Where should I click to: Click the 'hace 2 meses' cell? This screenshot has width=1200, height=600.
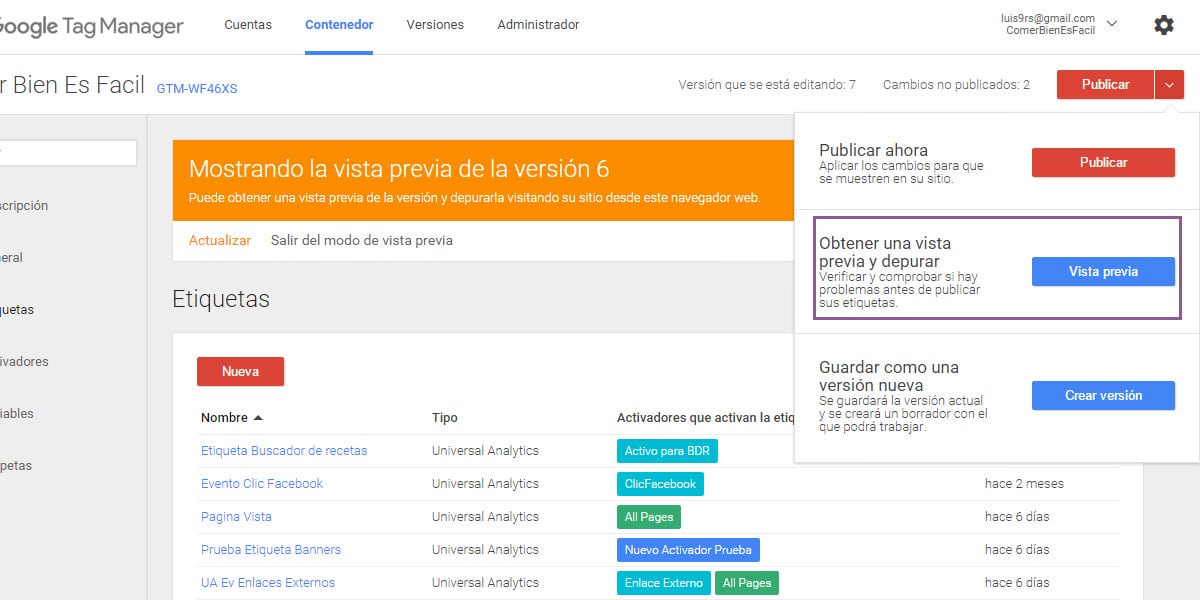pyautogui.click(x=1024, y=484)
